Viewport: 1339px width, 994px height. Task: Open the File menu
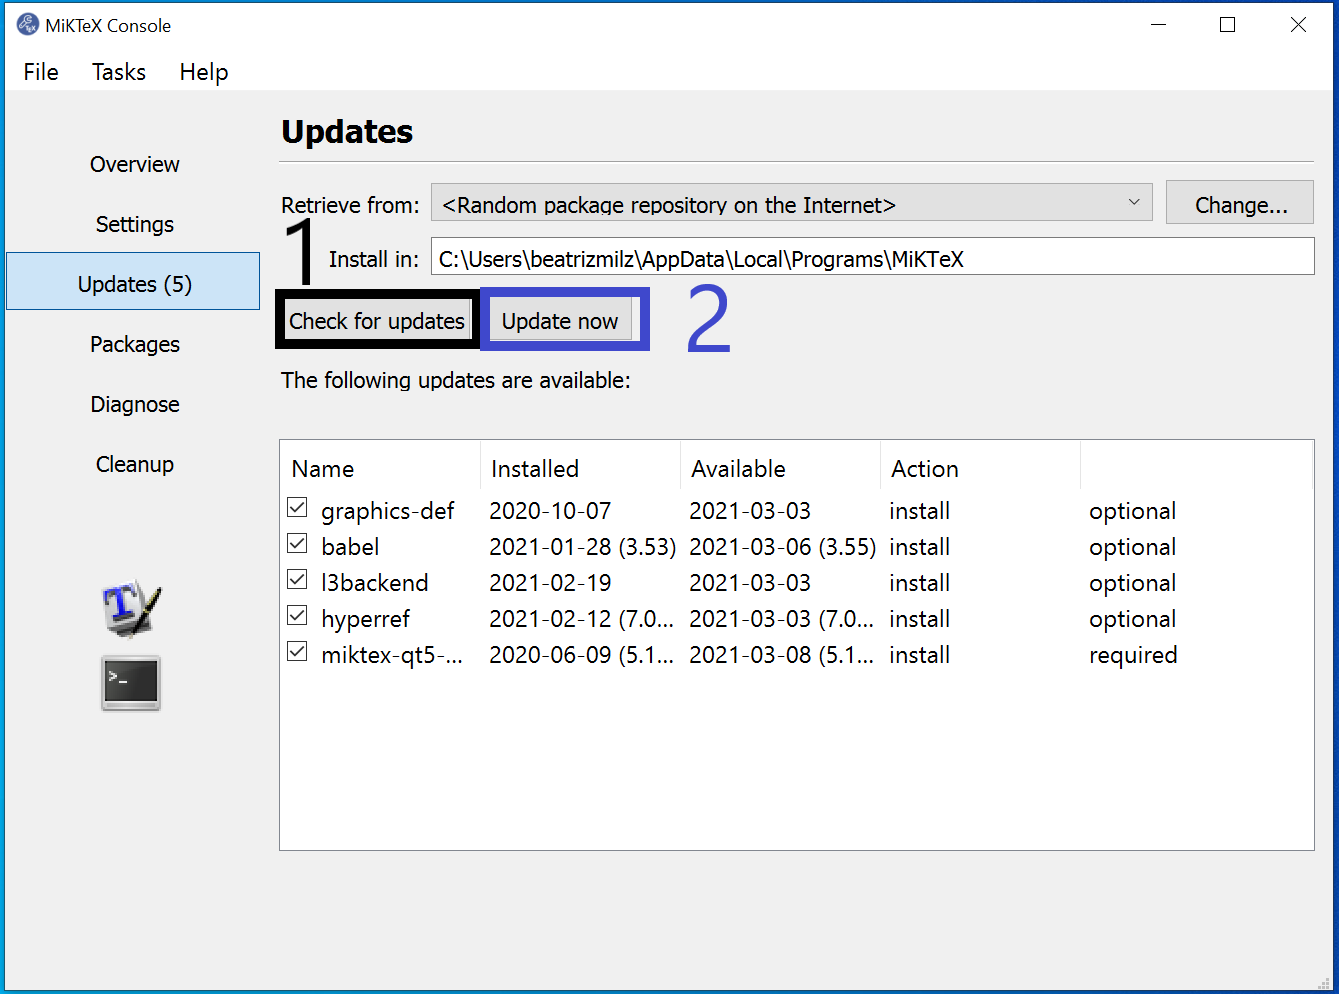tap(41, 72)
